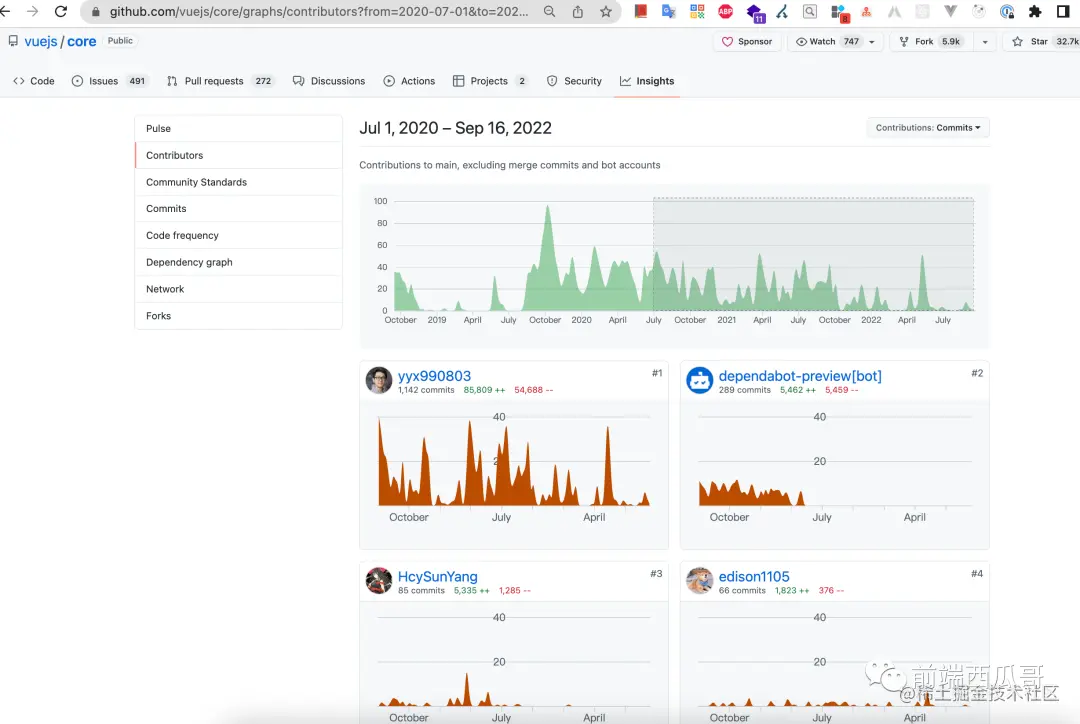Open the share icon in address bar

click(578, 12)
